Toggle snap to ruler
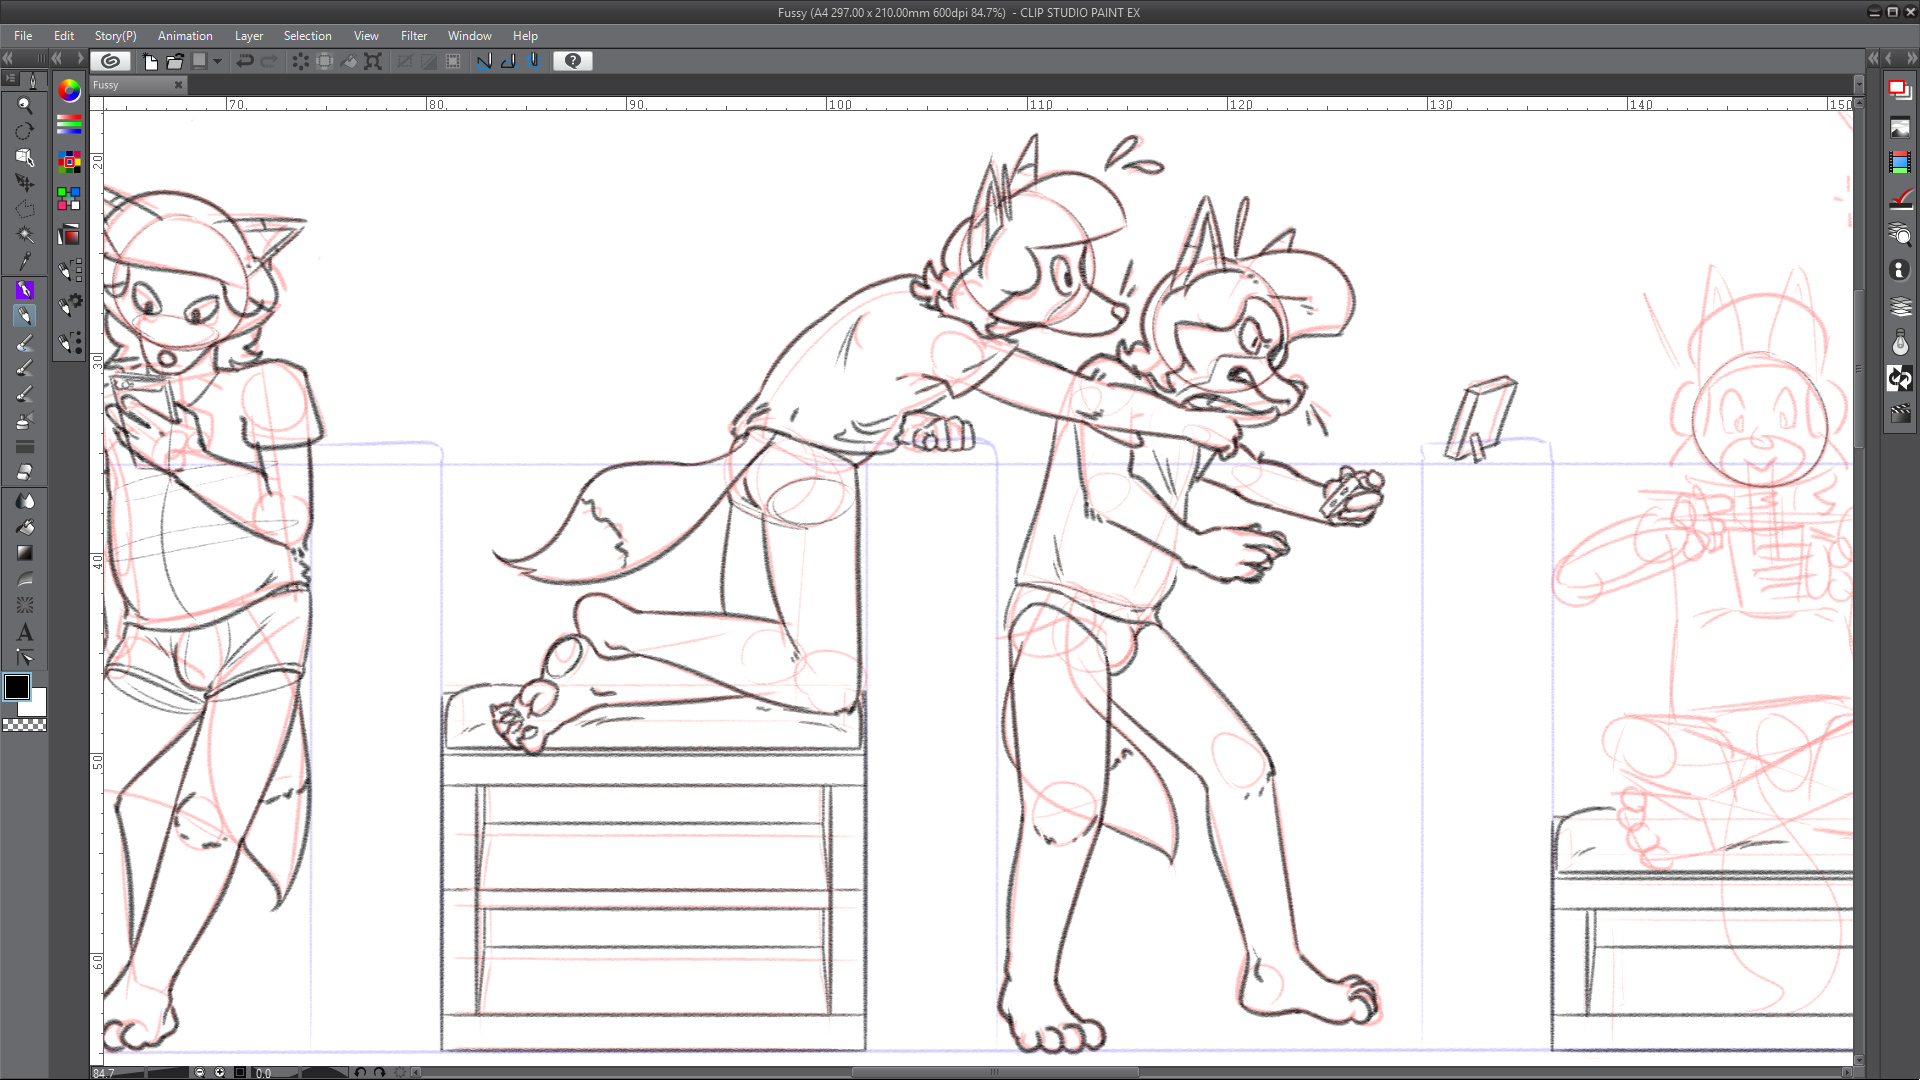Image resolution: width=1920 pixels, height=1080 pixels. point(484,61)
